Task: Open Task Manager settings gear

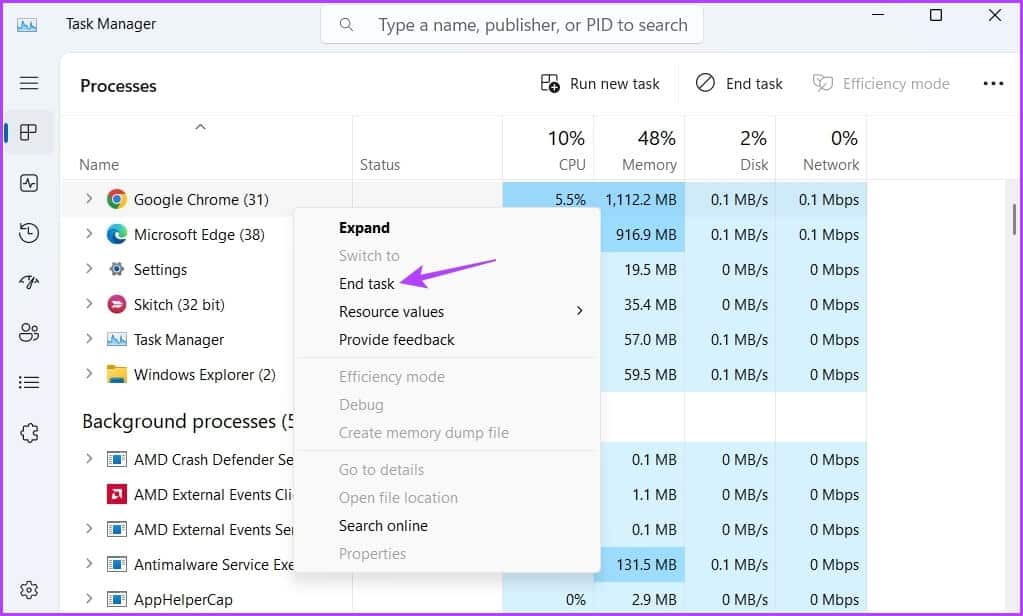Action: pos(29,590)
